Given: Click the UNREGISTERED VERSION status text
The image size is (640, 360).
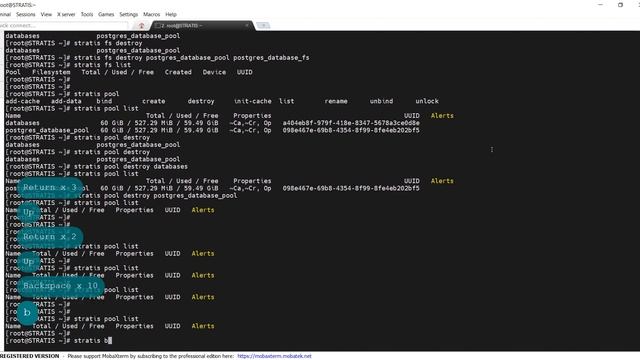Looking at the screenshot, I should 29,356.
